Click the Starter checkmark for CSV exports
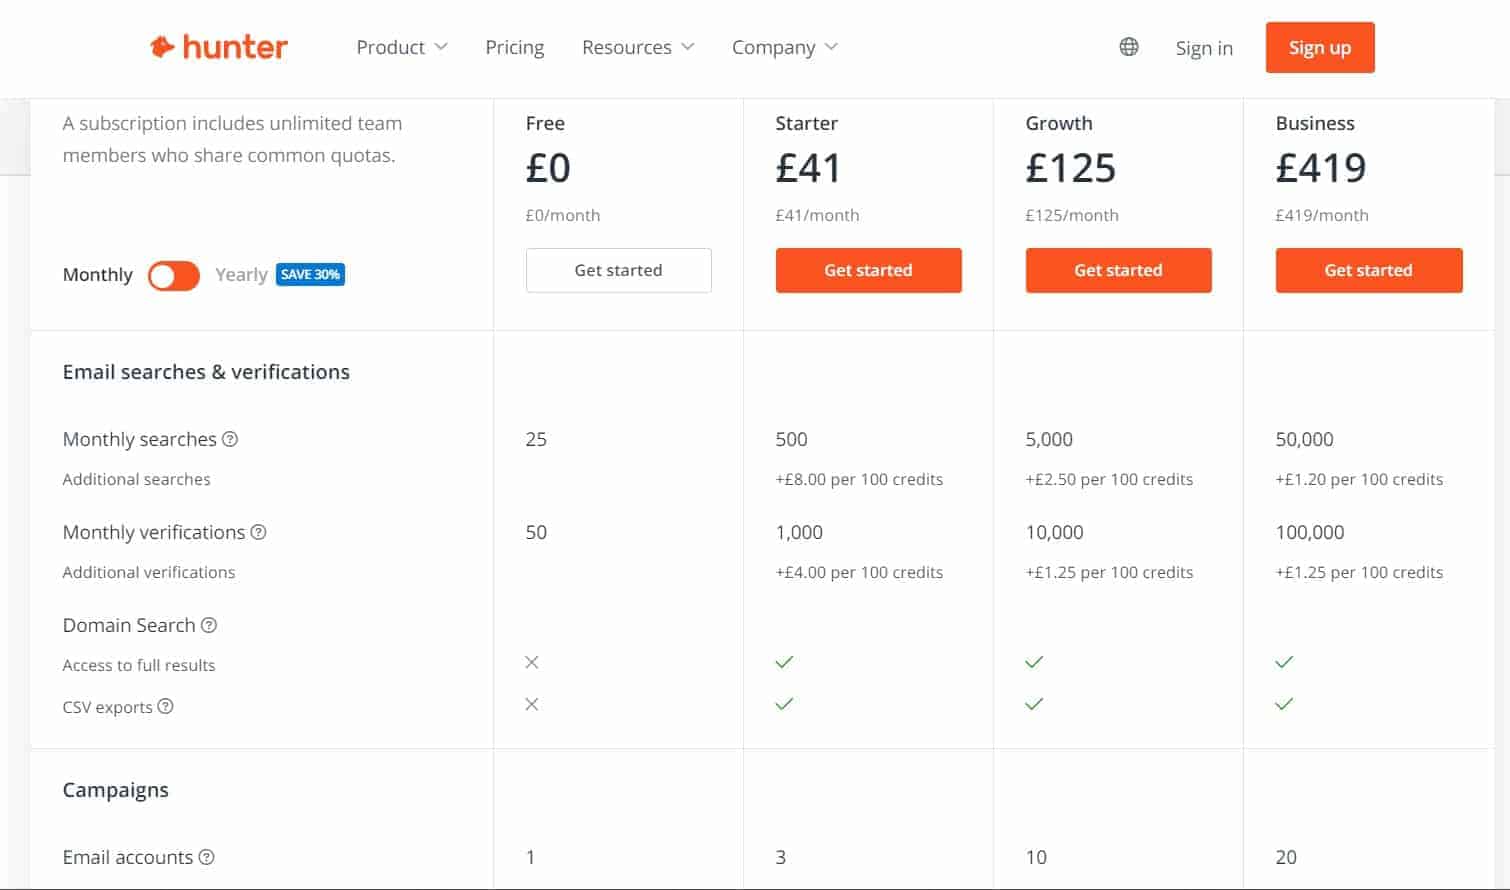 coord(784,704)
